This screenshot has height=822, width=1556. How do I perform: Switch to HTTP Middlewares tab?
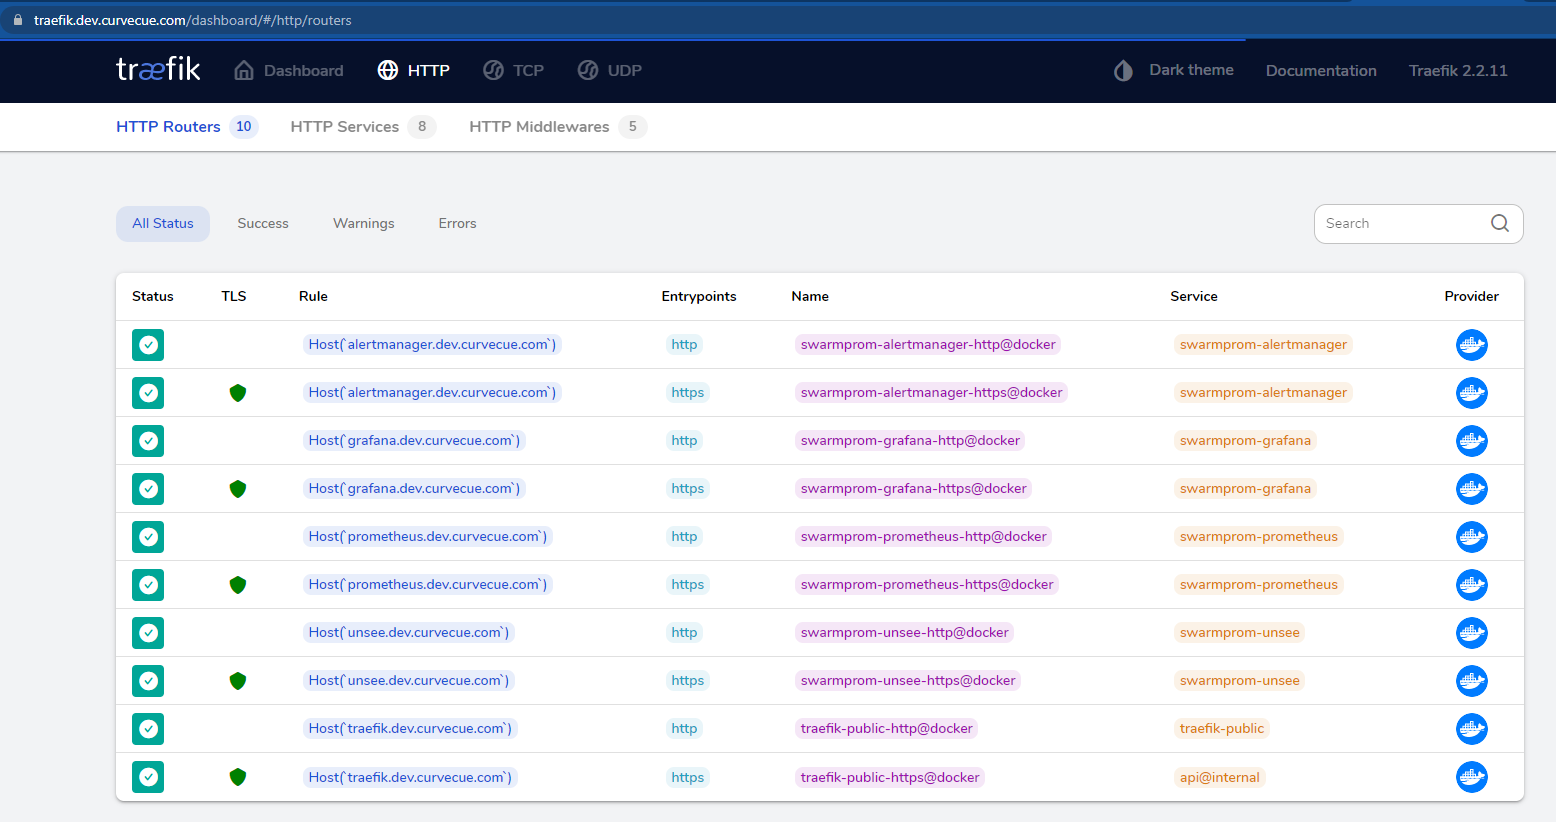558,127
